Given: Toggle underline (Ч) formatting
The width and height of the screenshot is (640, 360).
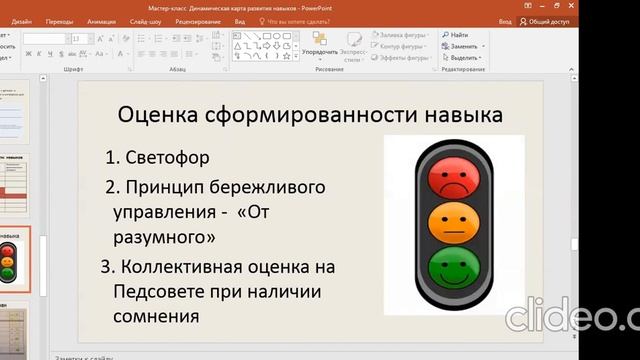Looking at the screenshot, I should click(x=50, y=54).
